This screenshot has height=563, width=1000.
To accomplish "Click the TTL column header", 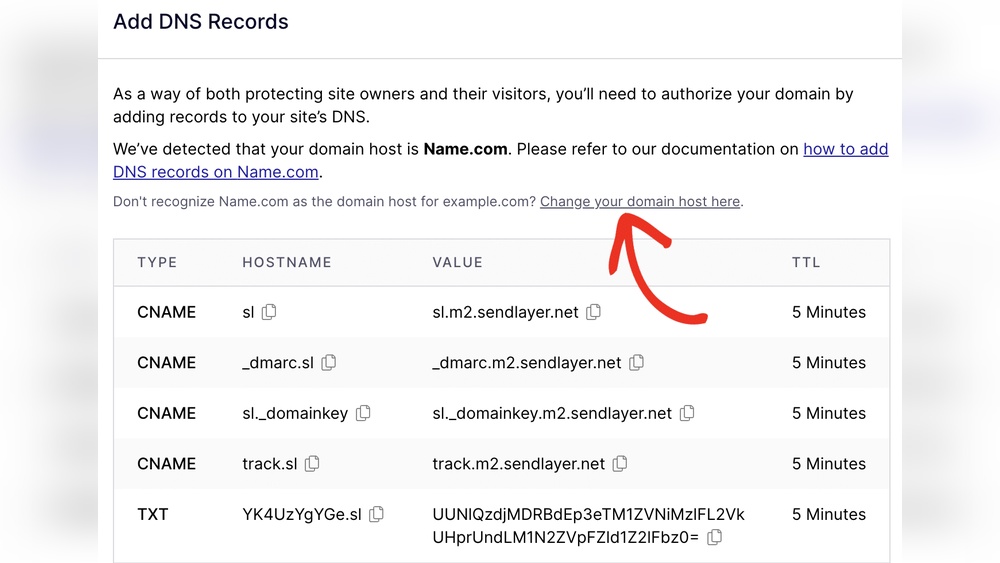I will tap(806, 262).
